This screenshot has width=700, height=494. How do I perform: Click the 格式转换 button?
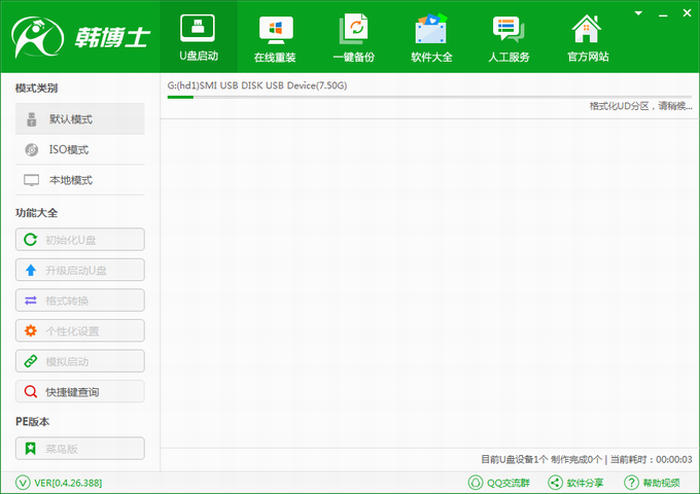(80, 301)
